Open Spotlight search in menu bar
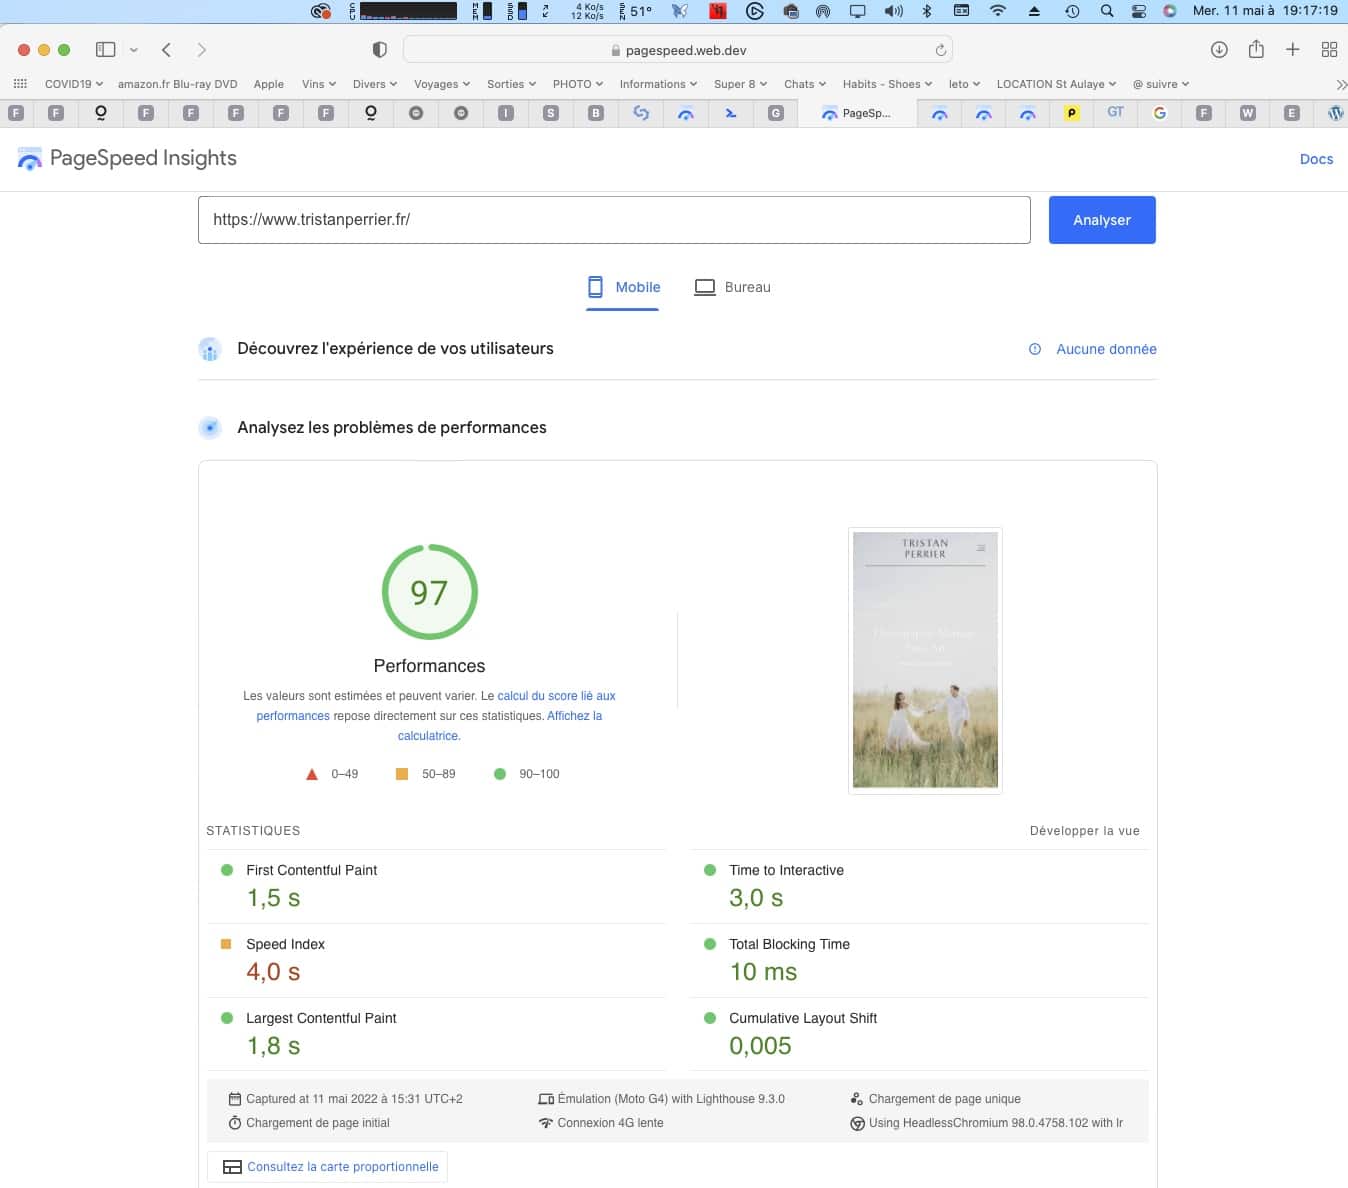This screenshot has width=1348, height=1188. pos(1107,11)
